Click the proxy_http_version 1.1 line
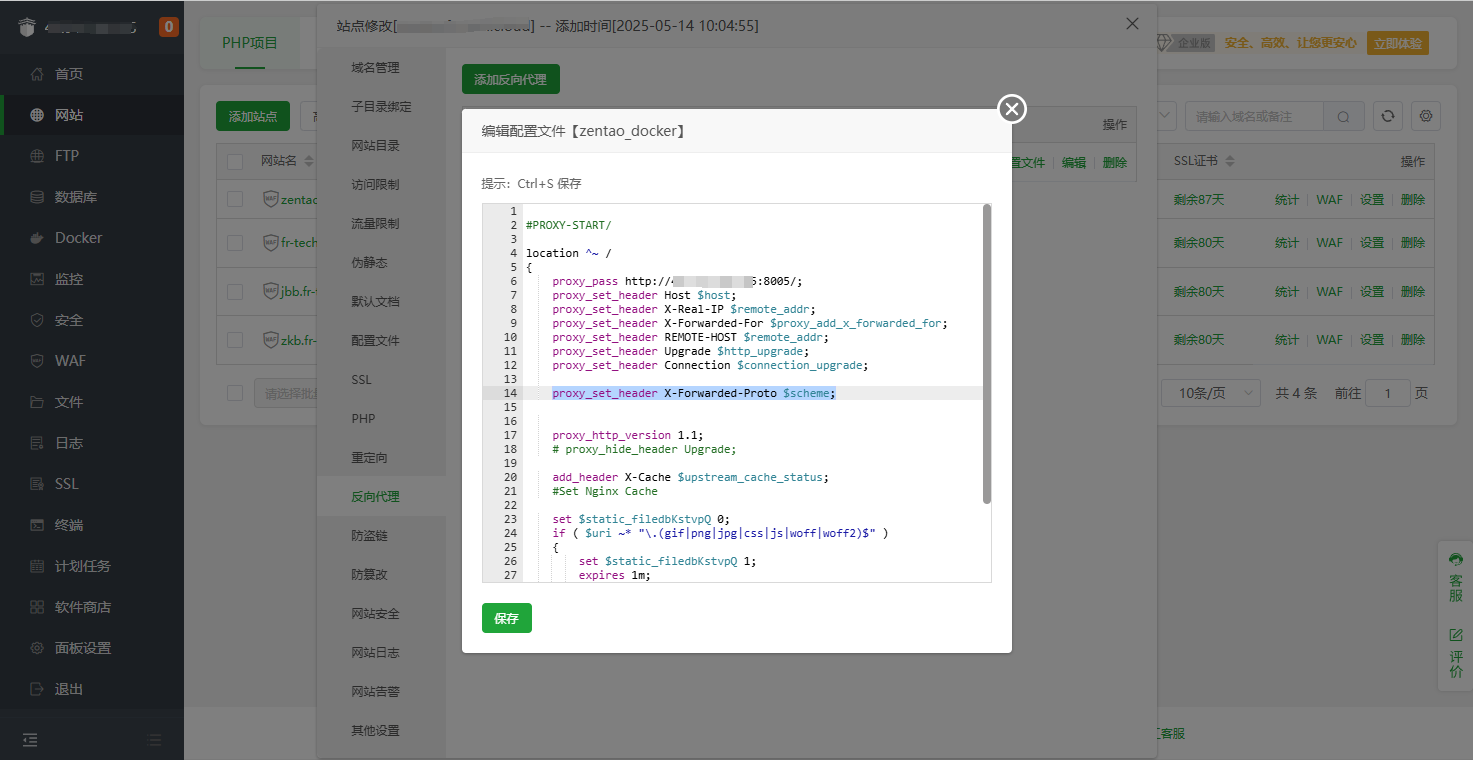Viewport: 1473px width, 760px height. (x=627, y=435)
